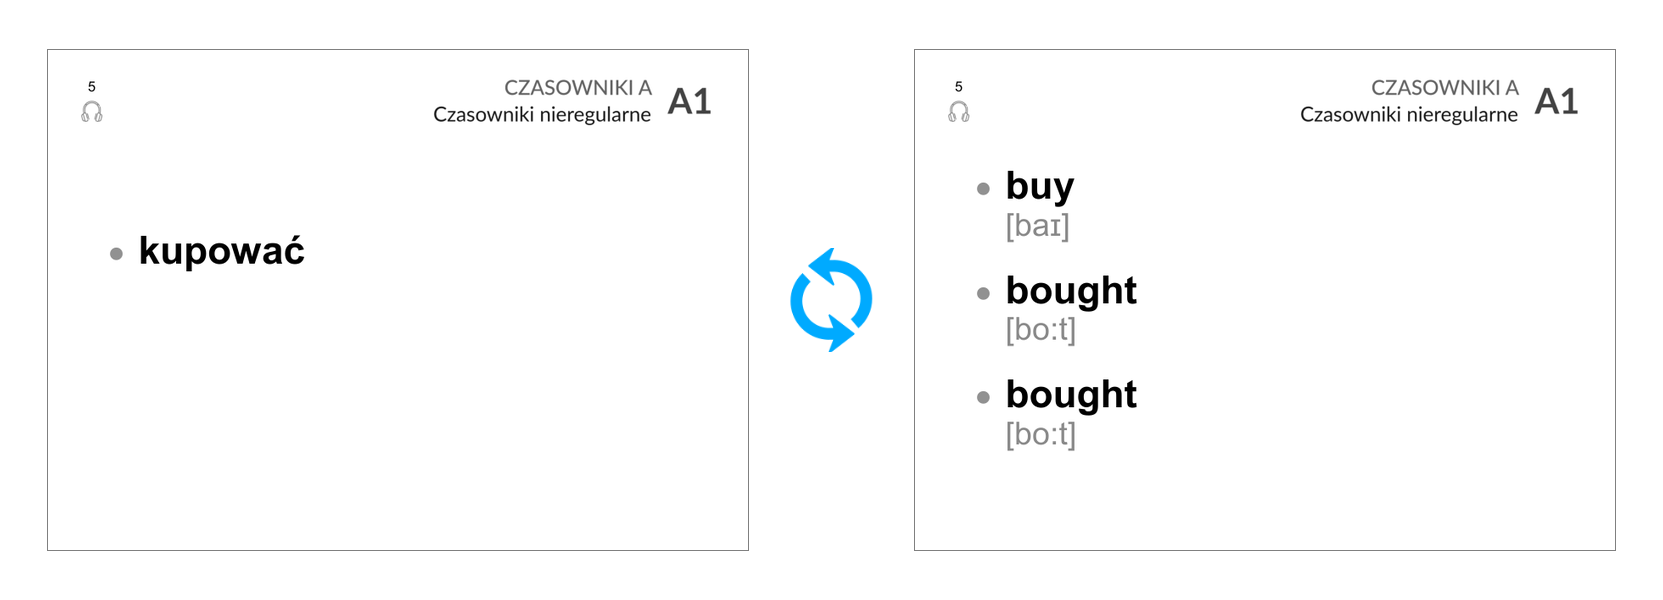Click the A1 level badge on left card
Screen dimensions: 1663x600
[x=690, y=101]
